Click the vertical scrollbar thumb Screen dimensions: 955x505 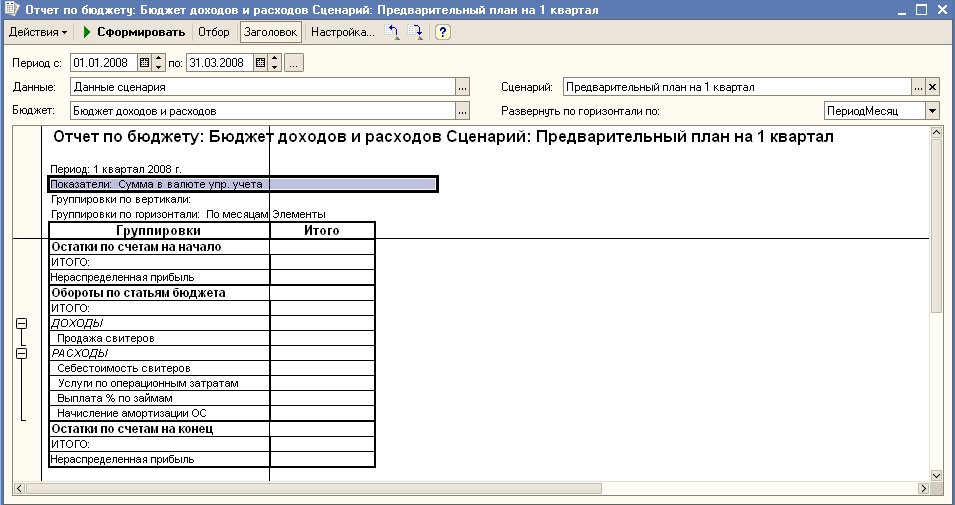point(937,225)
